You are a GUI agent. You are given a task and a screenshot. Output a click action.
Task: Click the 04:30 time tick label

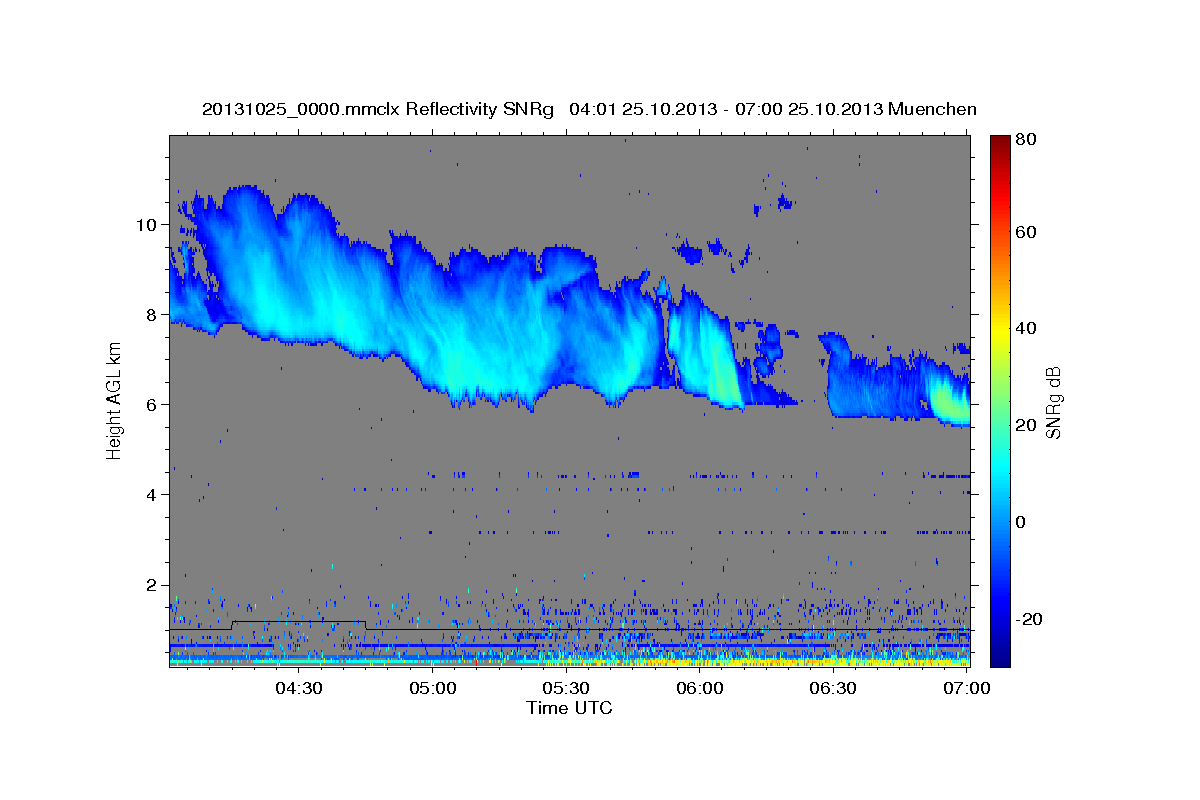(298, 688)
